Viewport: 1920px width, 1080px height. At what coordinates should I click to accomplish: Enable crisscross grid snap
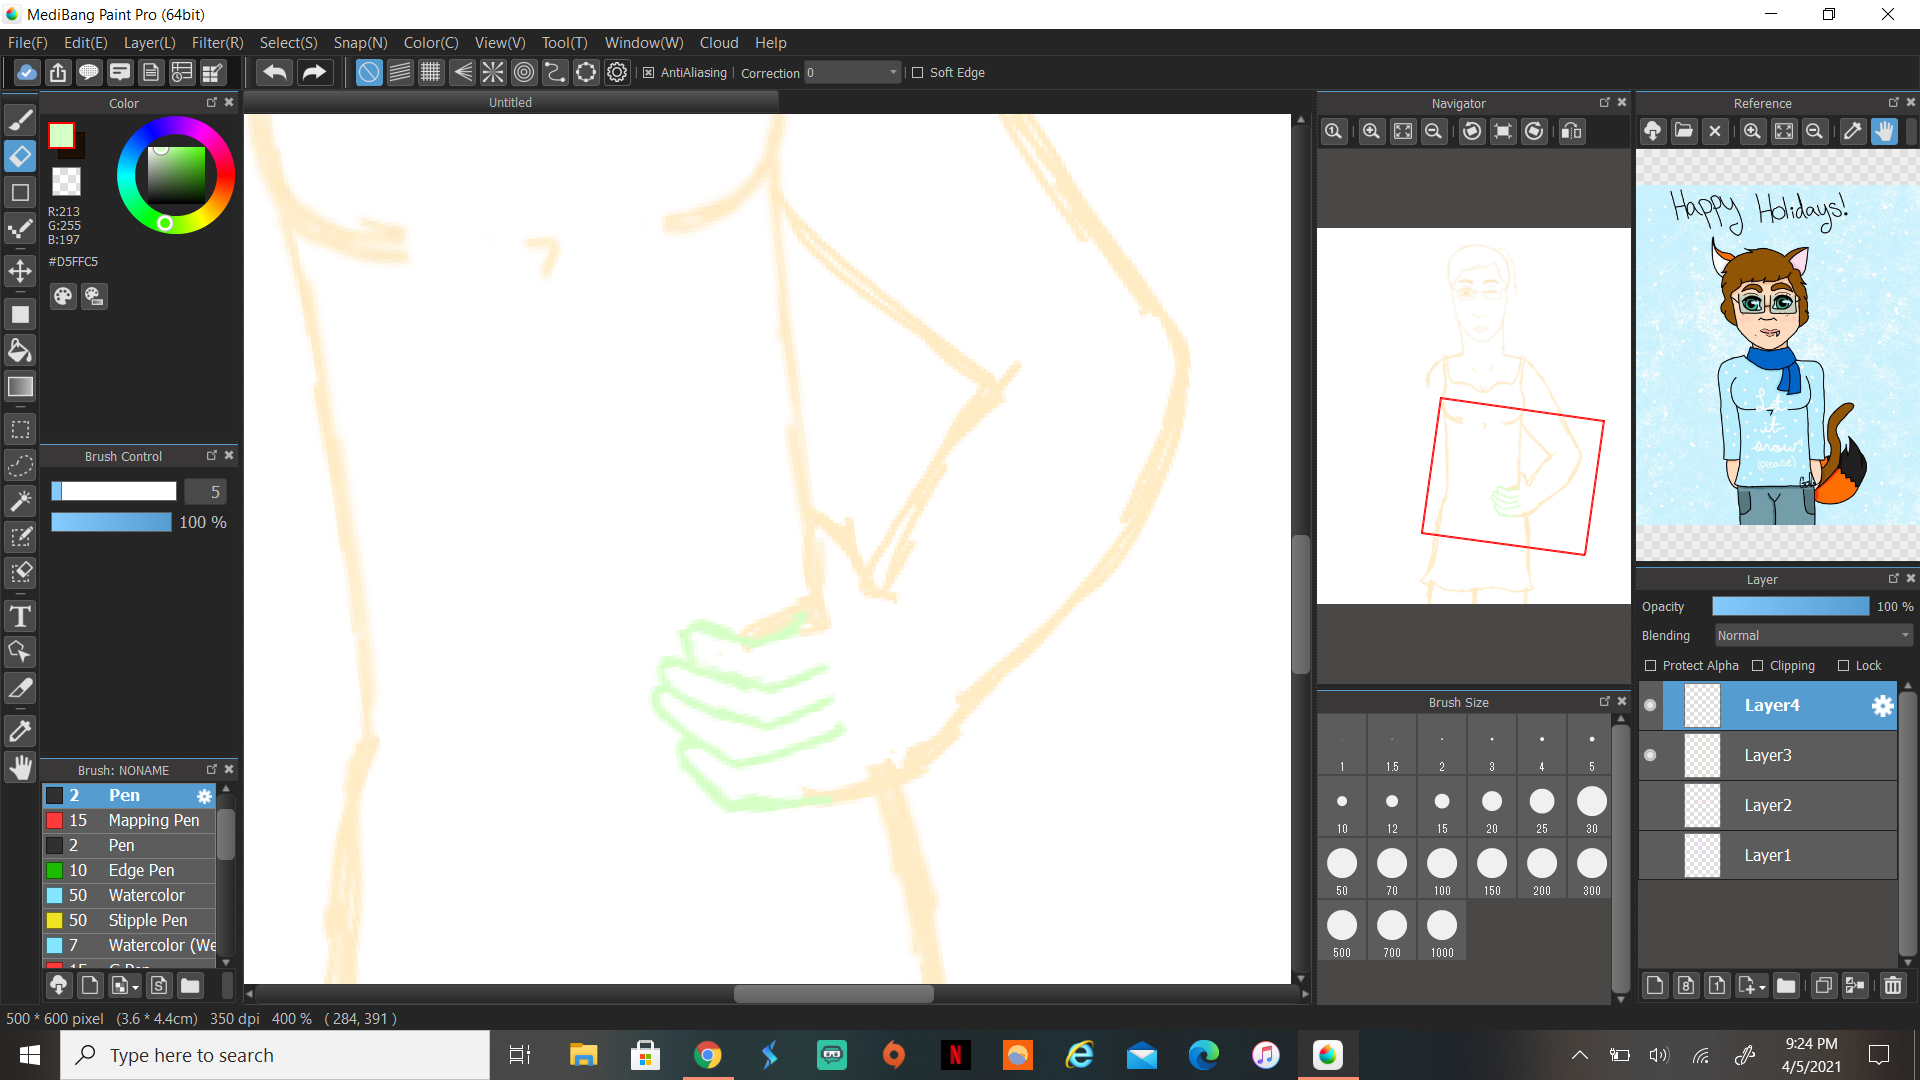(431, 72)
